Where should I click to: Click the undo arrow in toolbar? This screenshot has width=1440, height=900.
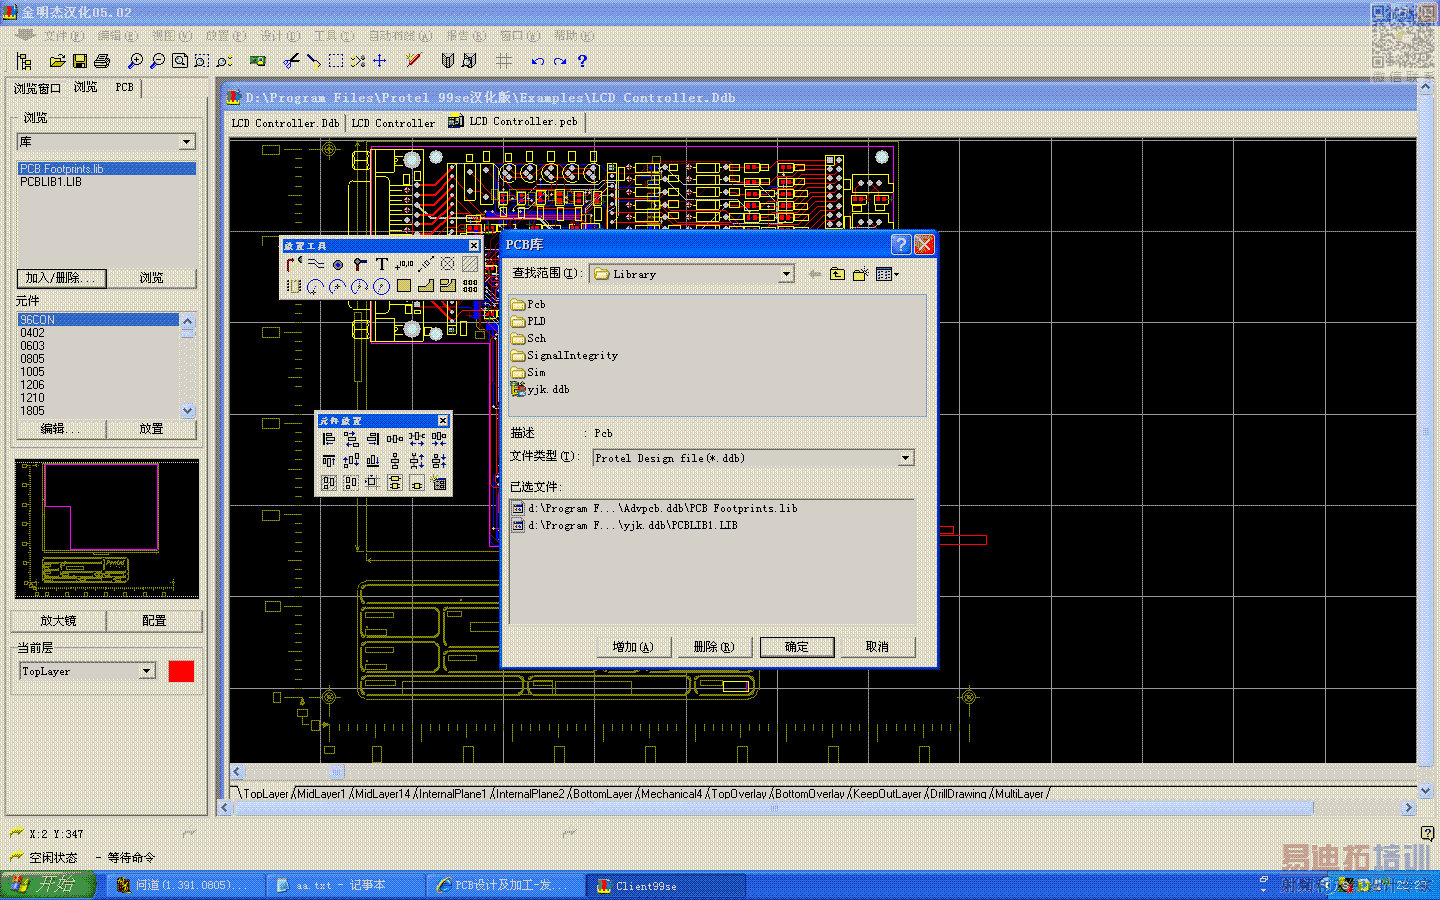[x=537, y=61]
